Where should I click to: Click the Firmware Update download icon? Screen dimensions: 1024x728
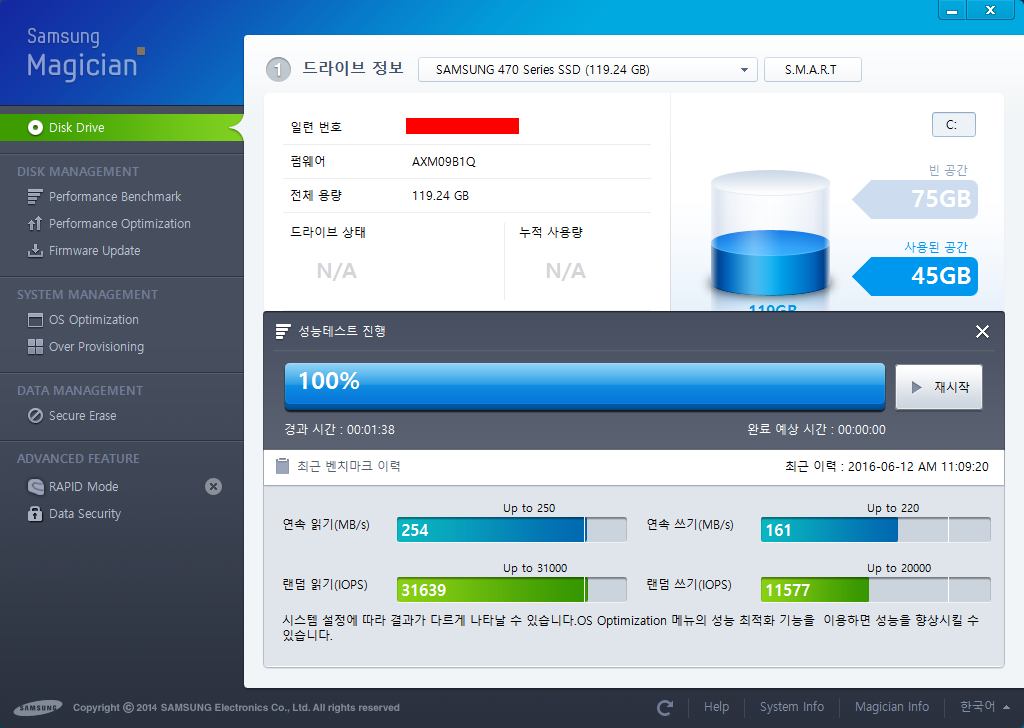click(x=35, y=251)
